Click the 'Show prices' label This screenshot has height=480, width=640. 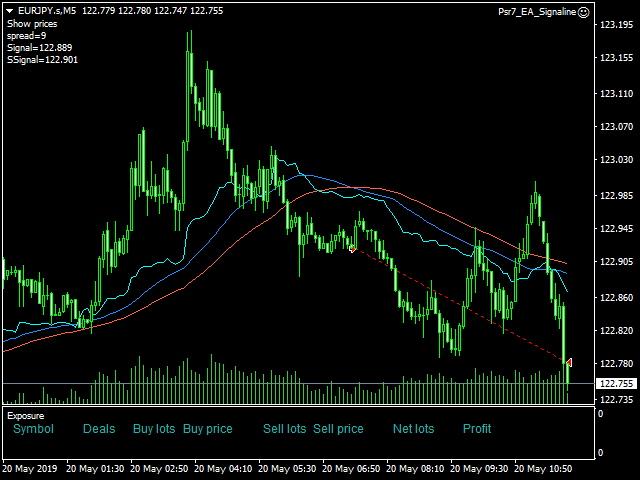[32, 24]
